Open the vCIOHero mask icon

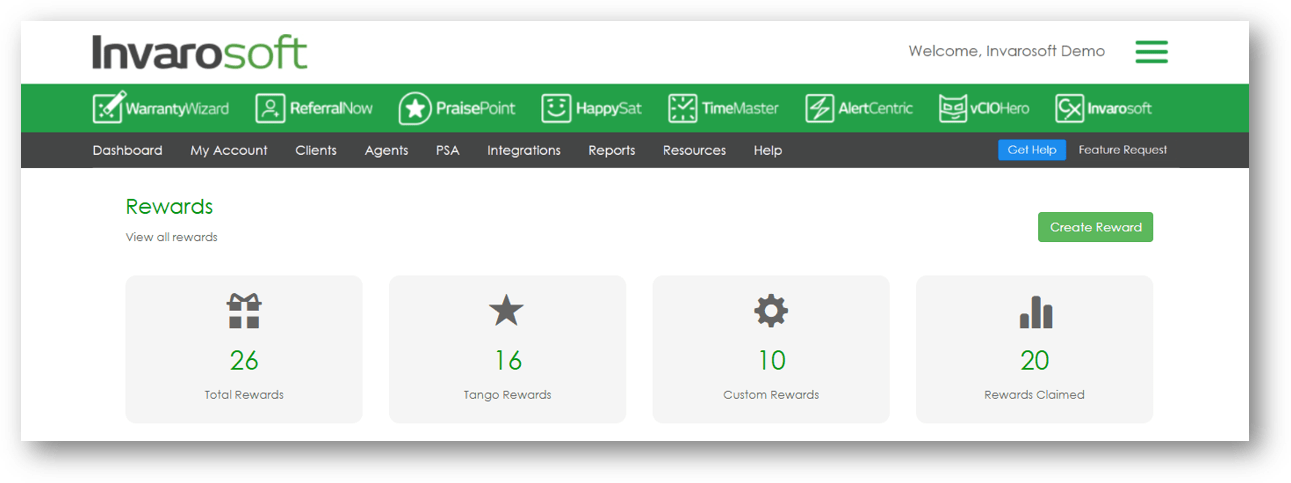click(x=952, y=108)
